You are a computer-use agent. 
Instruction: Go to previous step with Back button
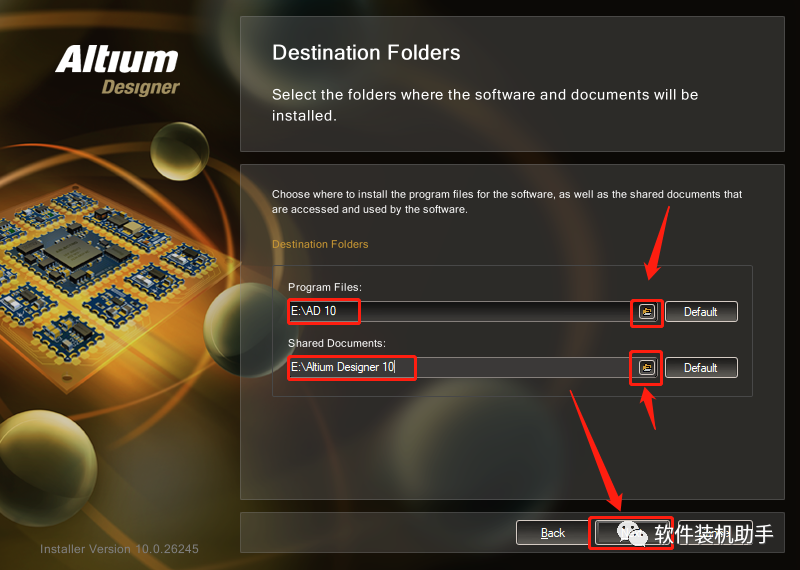coord(553,533)
